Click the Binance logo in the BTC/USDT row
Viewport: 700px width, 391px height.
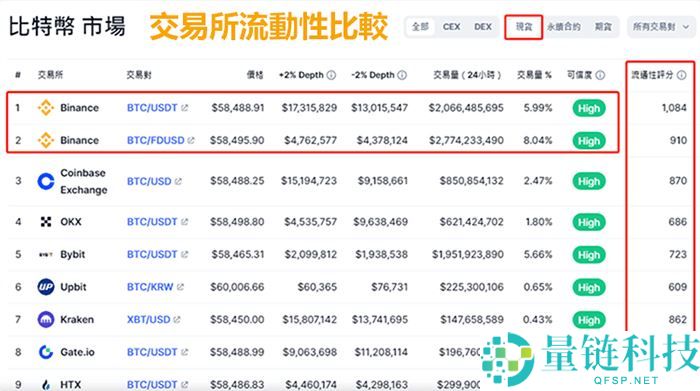(x=46, y=108)
